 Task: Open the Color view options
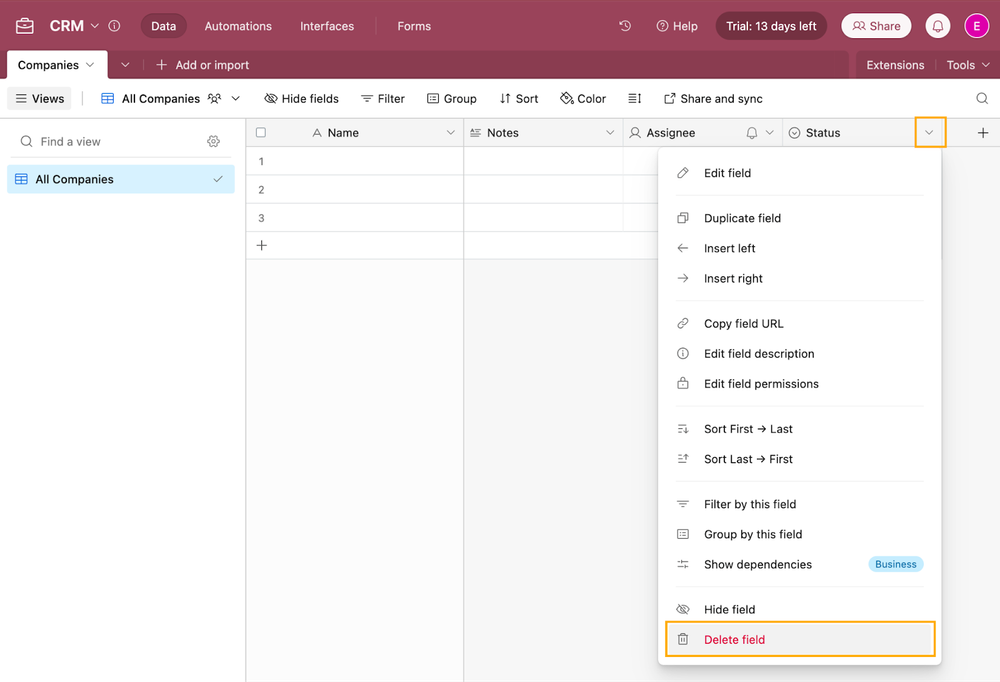tap(582, 98)
